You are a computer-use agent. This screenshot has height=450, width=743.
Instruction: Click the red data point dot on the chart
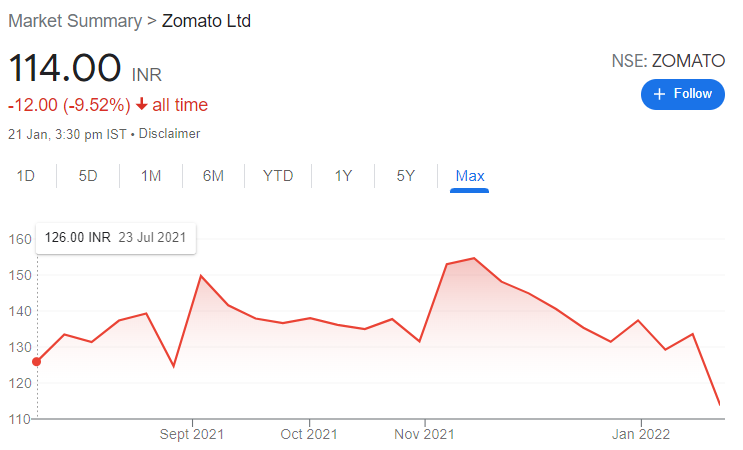pyautogui.click(x=36, y=362)
